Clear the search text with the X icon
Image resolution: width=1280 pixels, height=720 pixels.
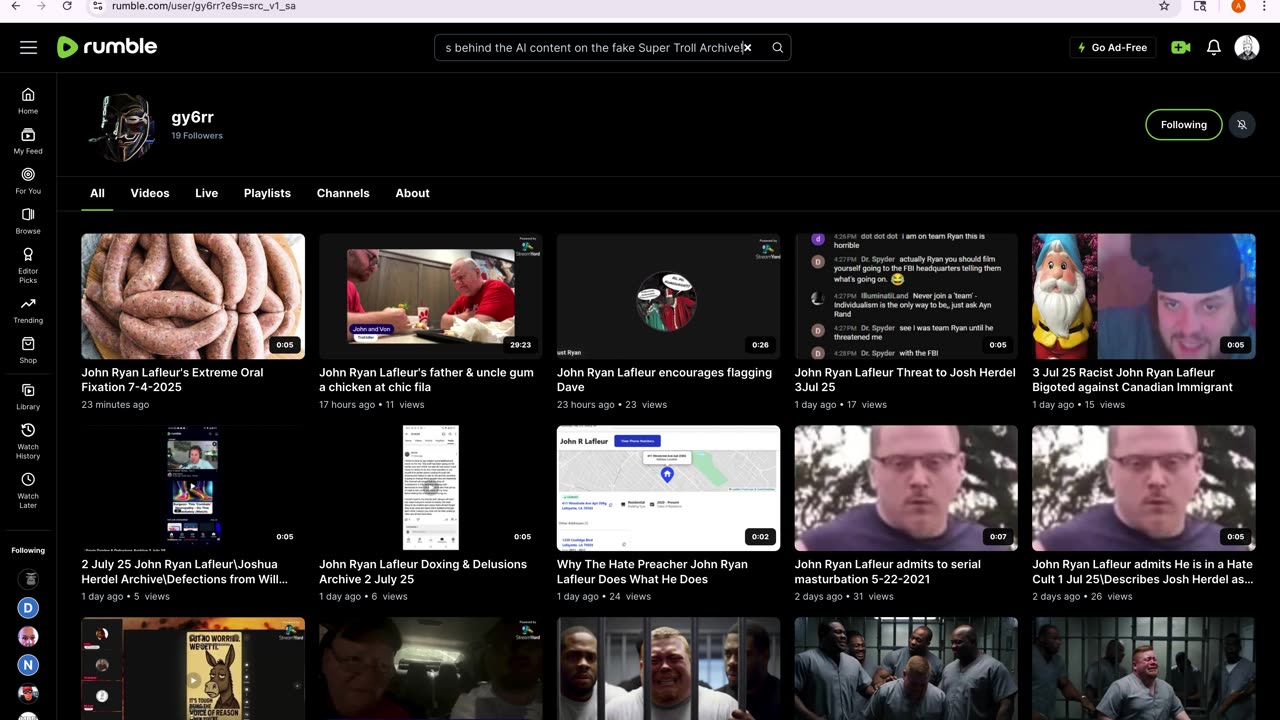(747, 47)
